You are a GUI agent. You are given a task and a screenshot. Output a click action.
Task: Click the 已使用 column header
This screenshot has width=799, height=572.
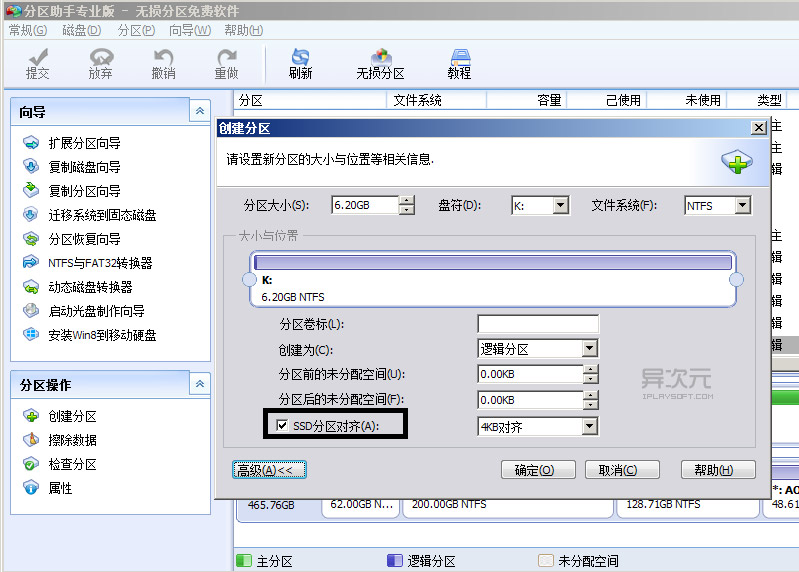pos(607,100)
